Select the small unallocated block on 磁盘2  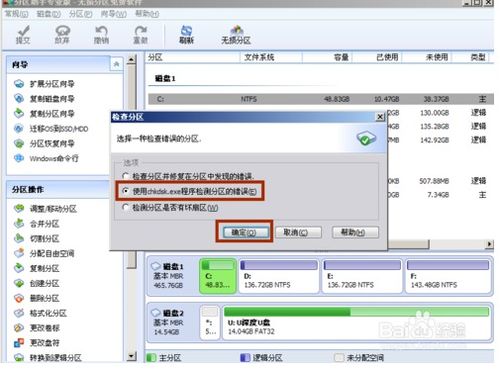210,322
